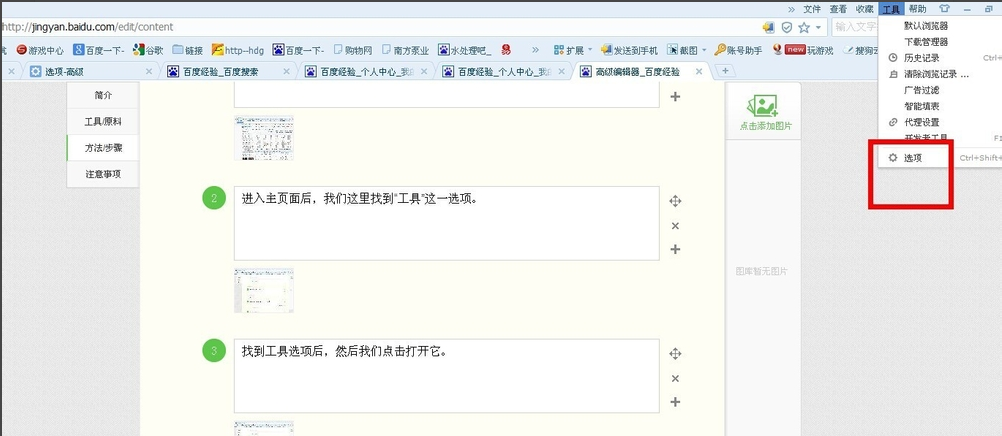
Task: Open the 帮助 menu
Action: pyautogui.click(x=917, y=9)
